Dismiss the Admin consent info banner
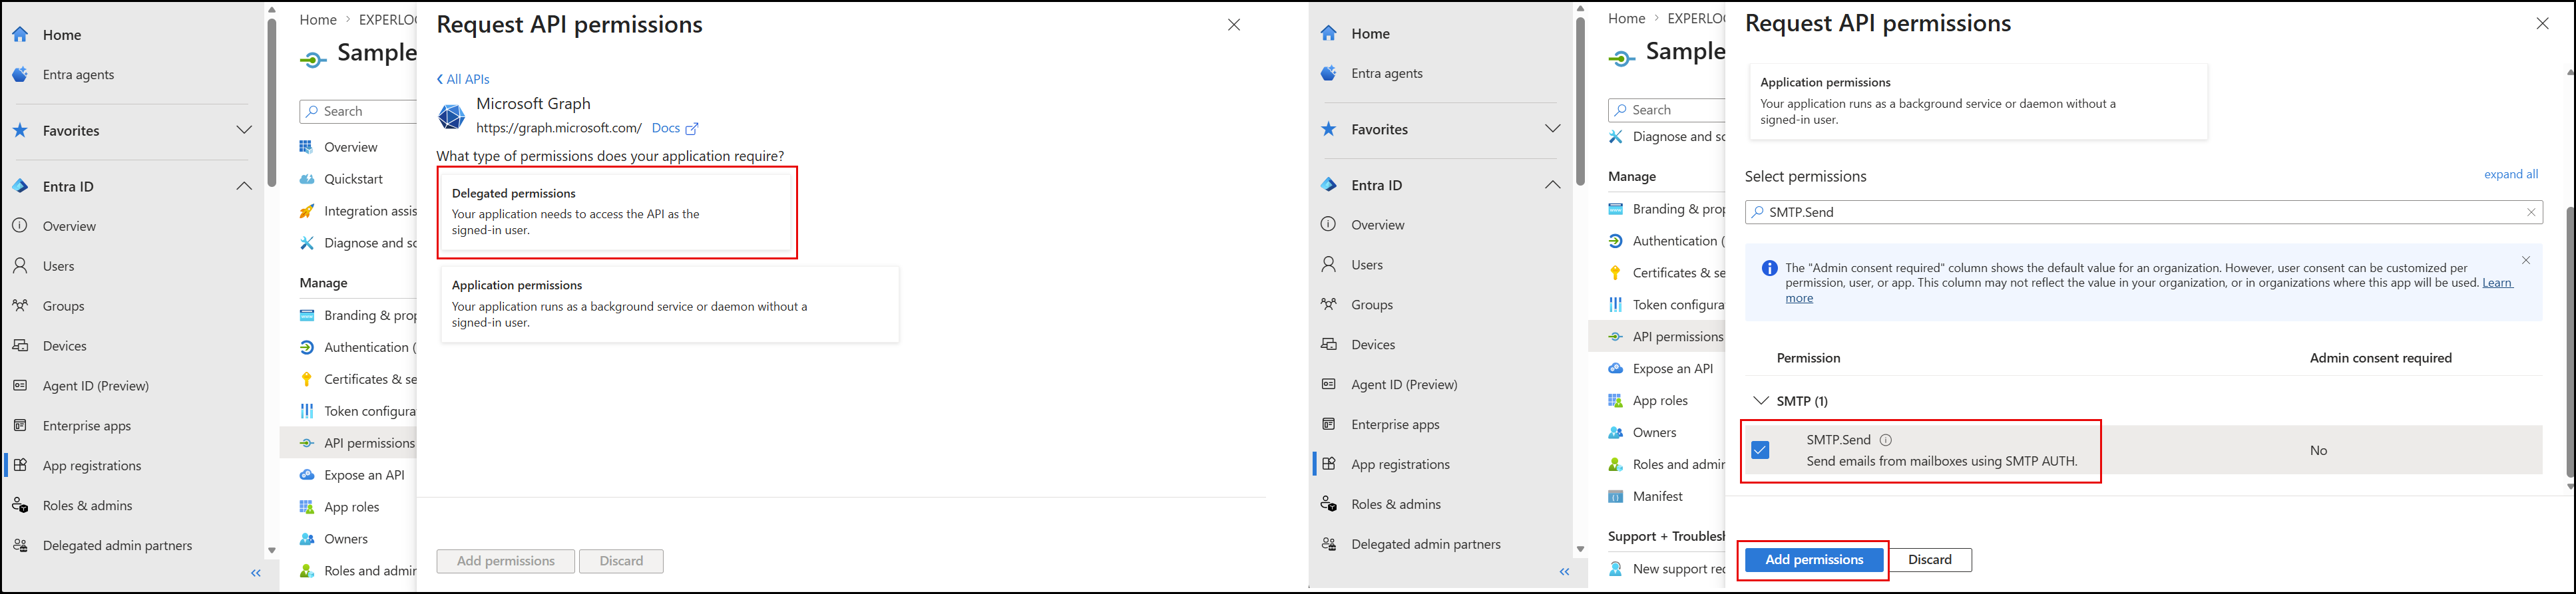Image resolution: width=2576 pixels, height=594 pixels. pos(2526,260)
